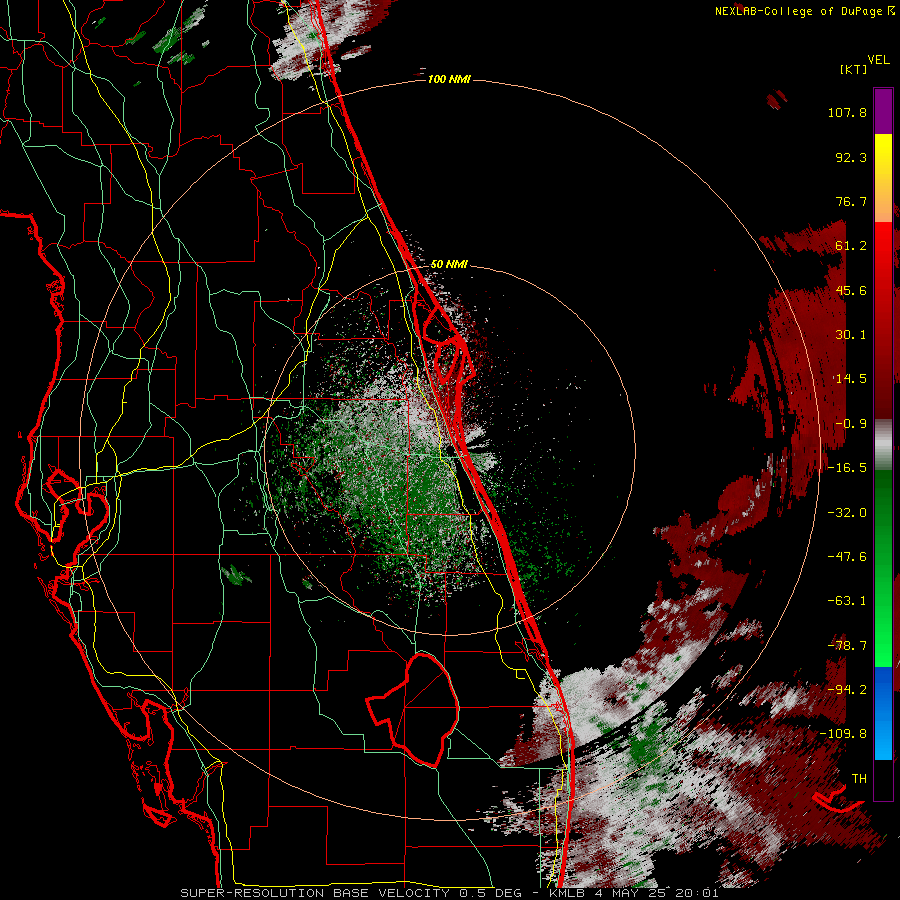Click the SUPER-RESOLUTION BASE VELOCITY caption
The height and width of the screenshot is (900, 900).
point(315,893)
